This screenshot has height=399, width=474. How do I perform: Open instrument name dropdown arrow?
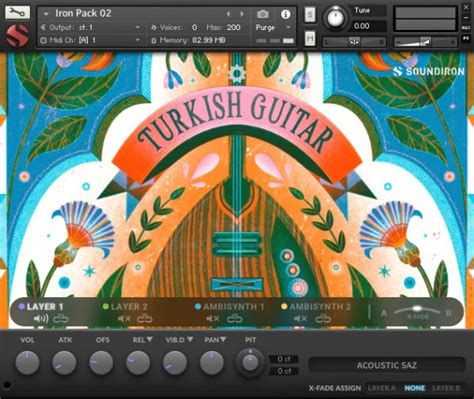tap(46, 14)
